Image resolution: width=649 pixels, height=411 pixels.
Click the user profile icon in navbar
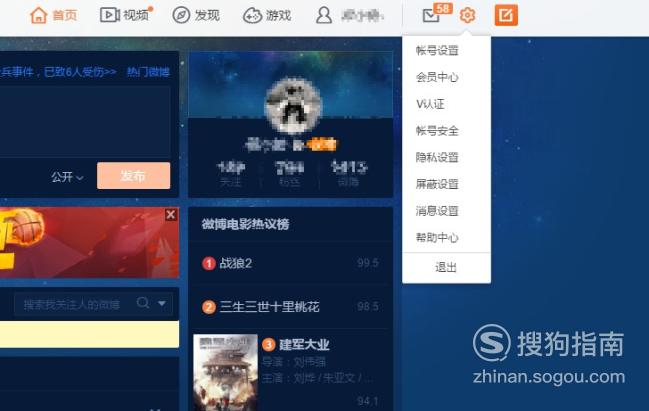tap(324, 15)
